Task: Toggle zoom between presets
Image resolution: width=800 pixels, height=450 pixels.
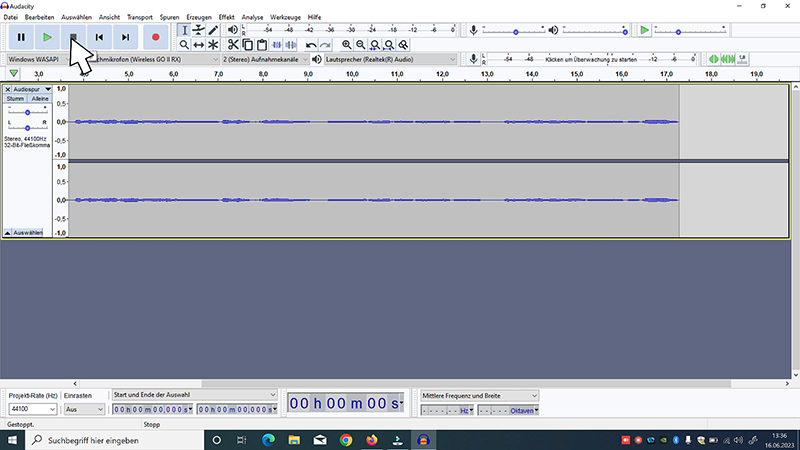Action: pyautogui.click(x=404, y=45)
